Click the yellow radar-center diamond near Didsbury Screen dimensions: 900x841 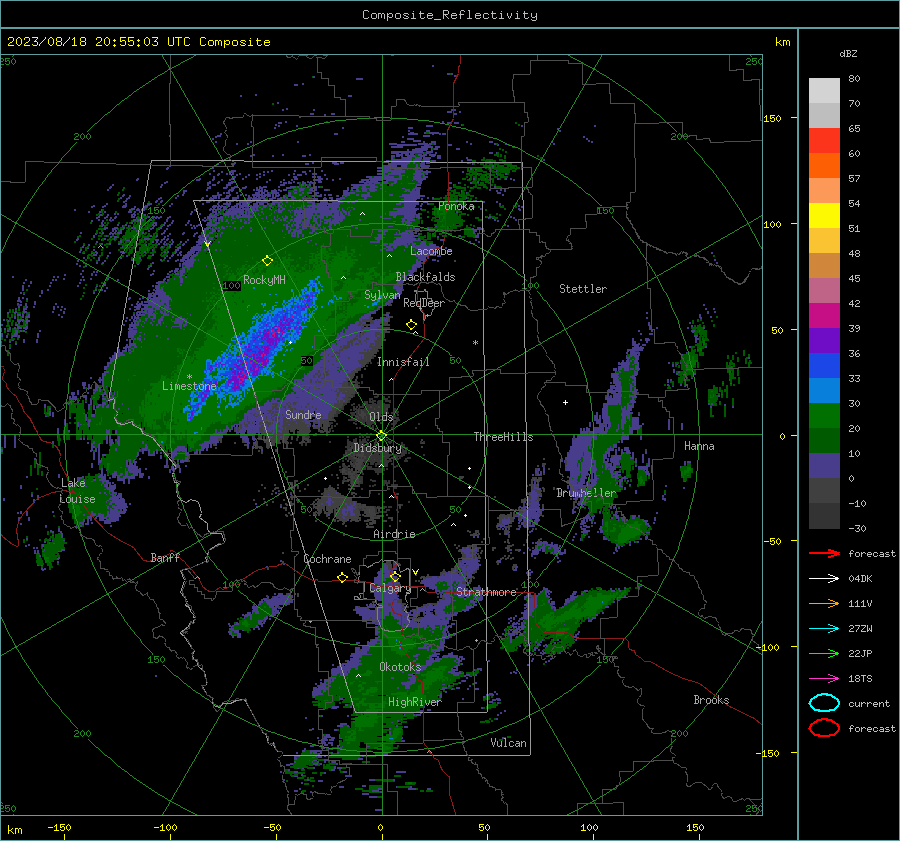pos(381,436)
